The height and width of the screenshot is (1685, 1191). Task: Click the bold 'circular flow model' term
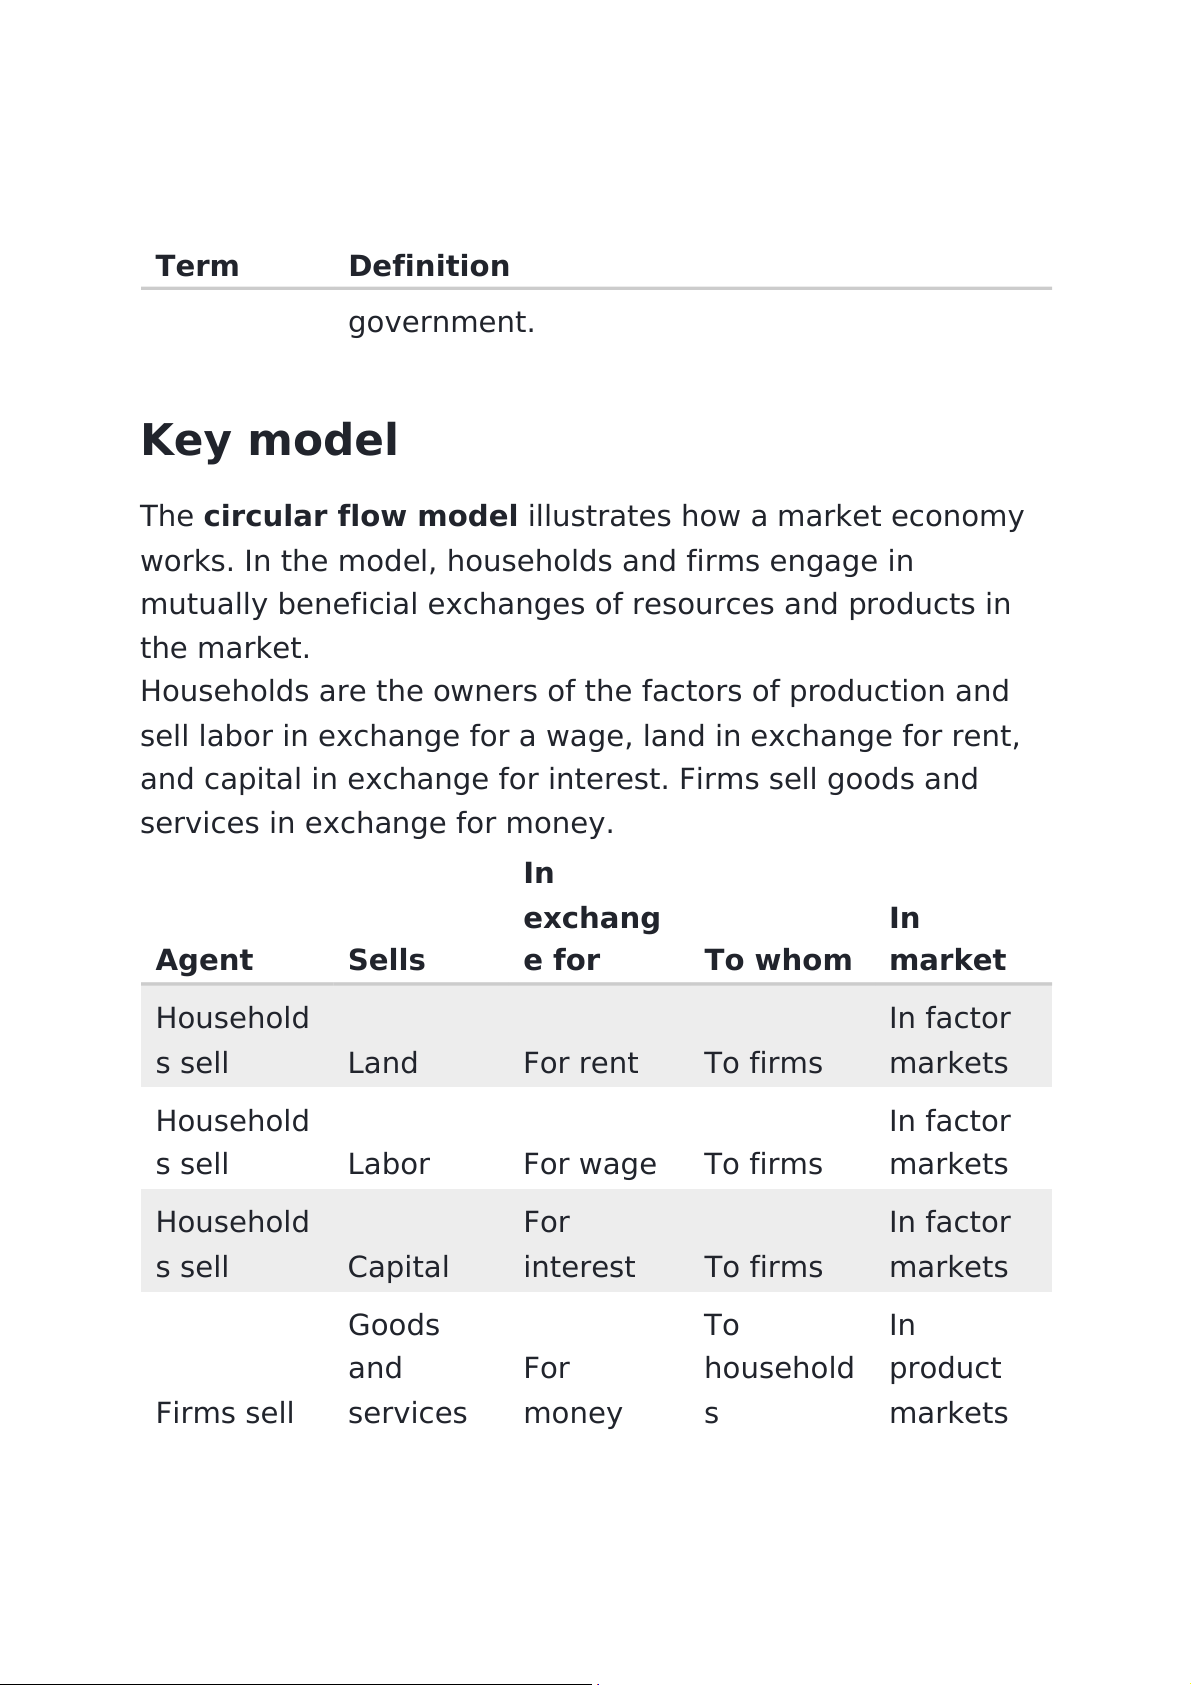coord(360,516)
